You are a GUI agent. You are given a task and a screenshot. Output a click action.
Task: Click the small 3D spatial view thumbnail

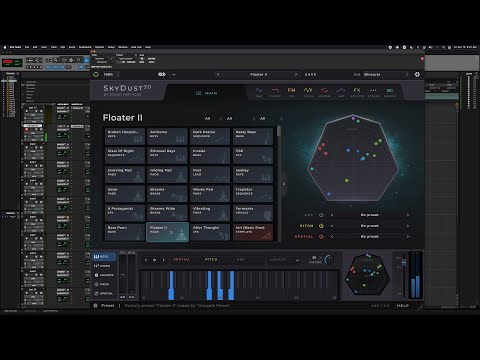(367, 274)
